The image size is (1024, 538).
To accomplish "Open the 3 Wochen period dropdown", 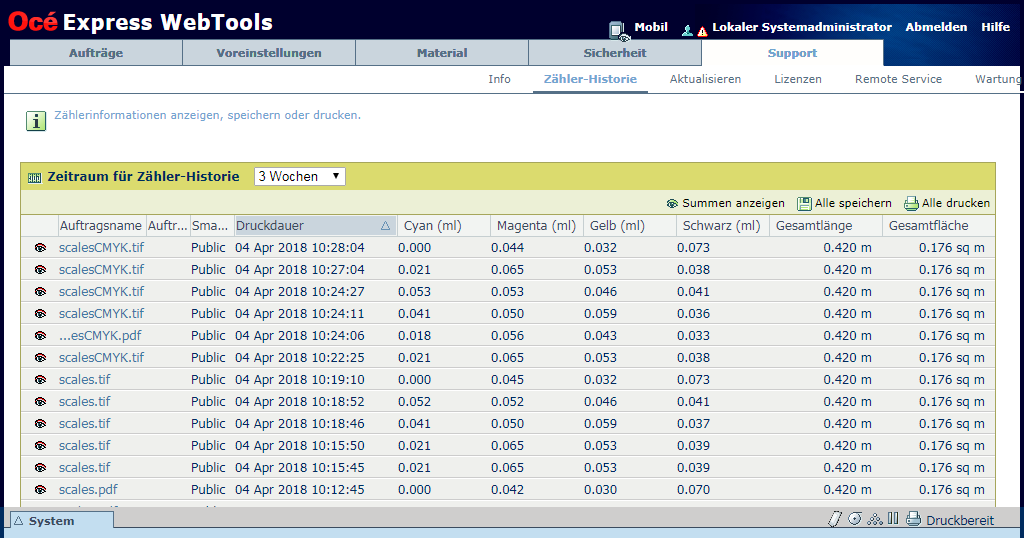I will click(300, 176).
